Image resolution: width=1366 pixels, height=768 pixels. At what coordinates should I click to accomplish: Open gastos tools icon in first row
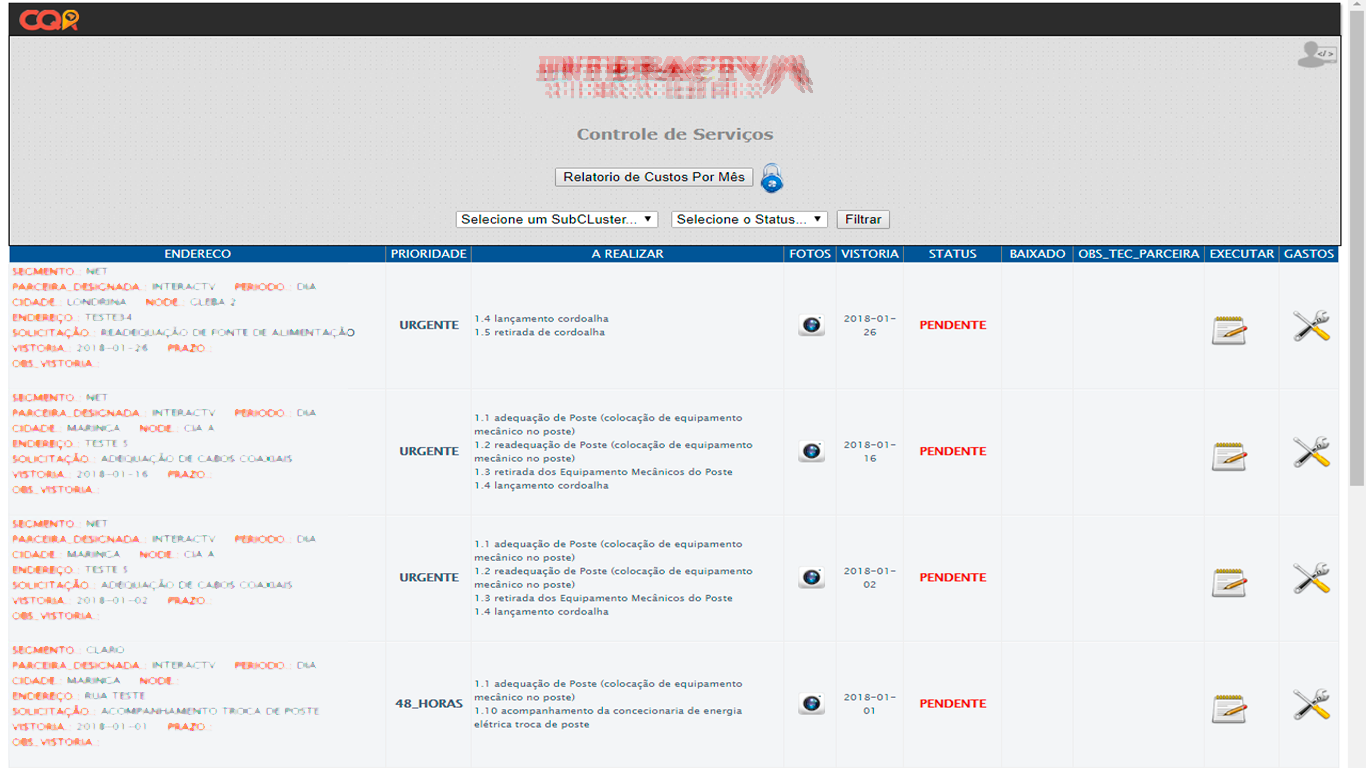pos(1310,326)
